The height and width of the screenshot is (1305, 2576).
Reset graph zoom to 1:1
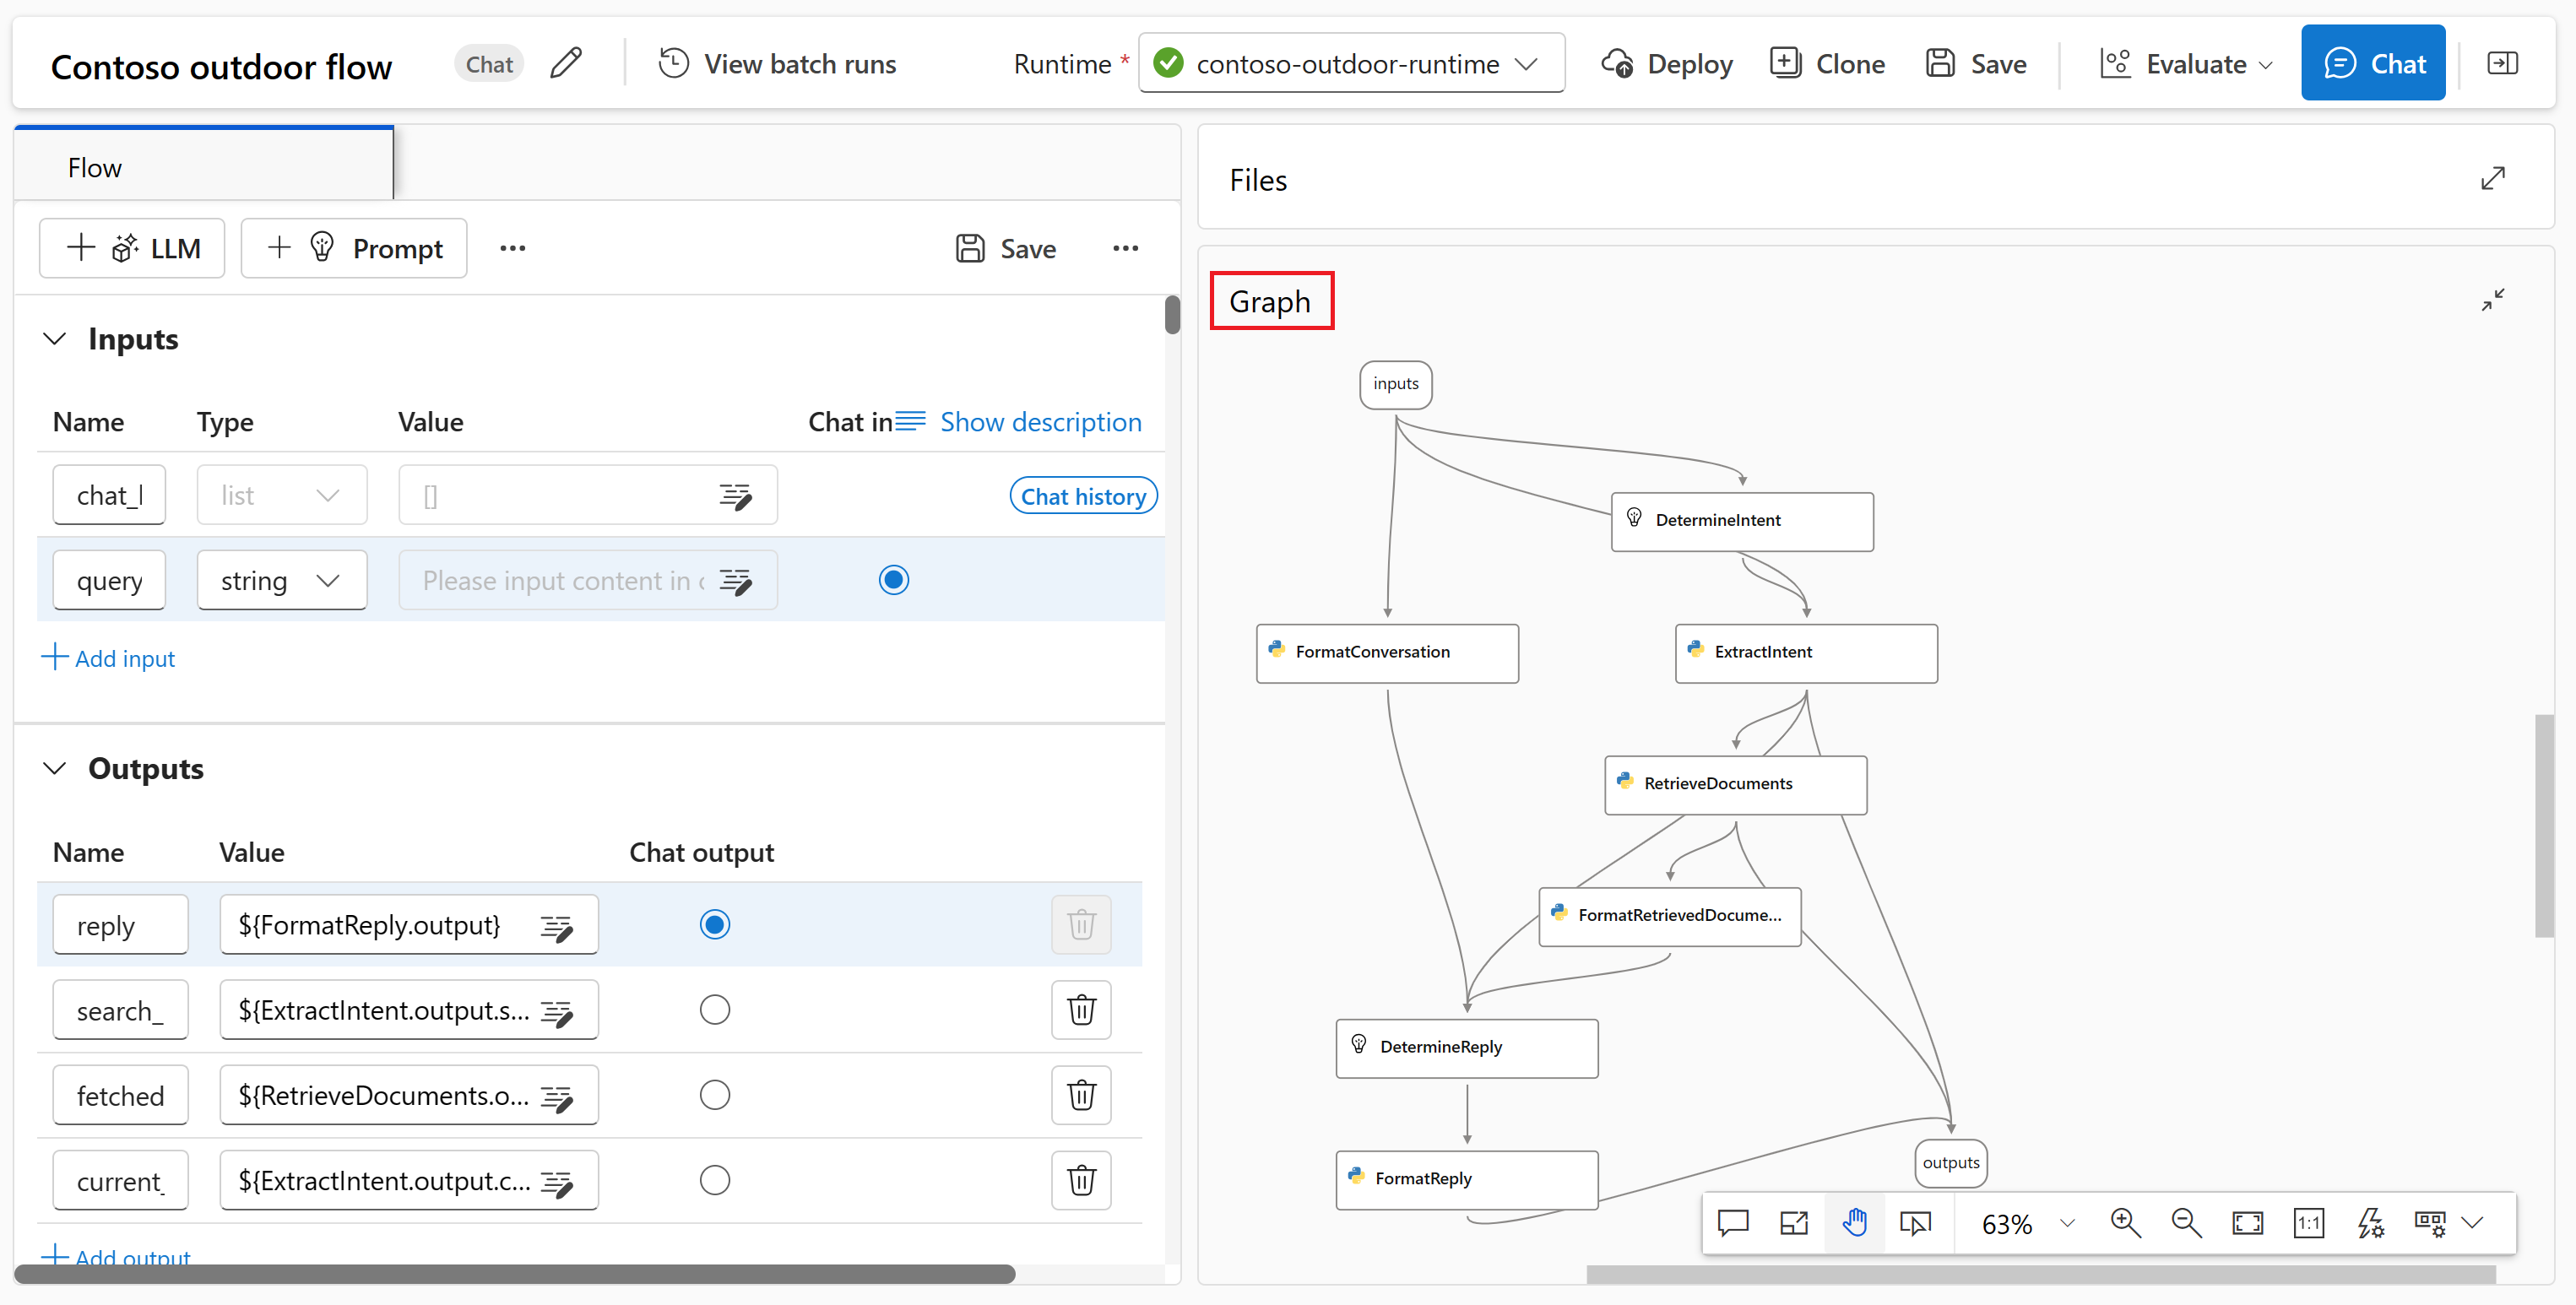click(2308, 1223)
